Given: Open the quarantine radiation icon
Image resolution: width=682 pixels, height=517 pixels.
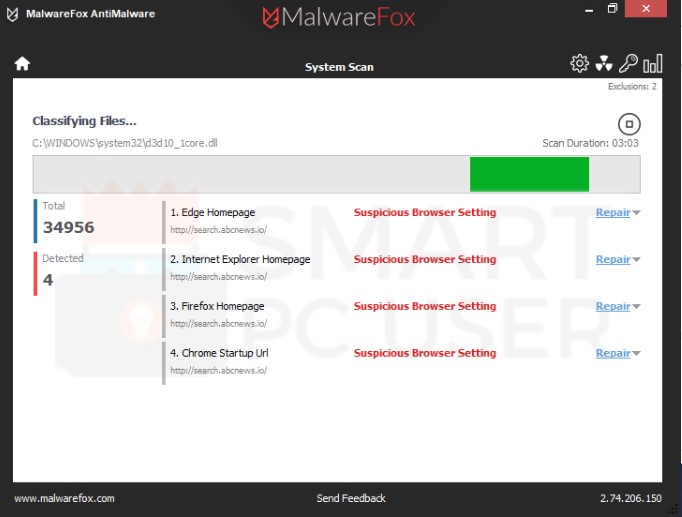Looking at the screenshot, I should tap(604, 63).
